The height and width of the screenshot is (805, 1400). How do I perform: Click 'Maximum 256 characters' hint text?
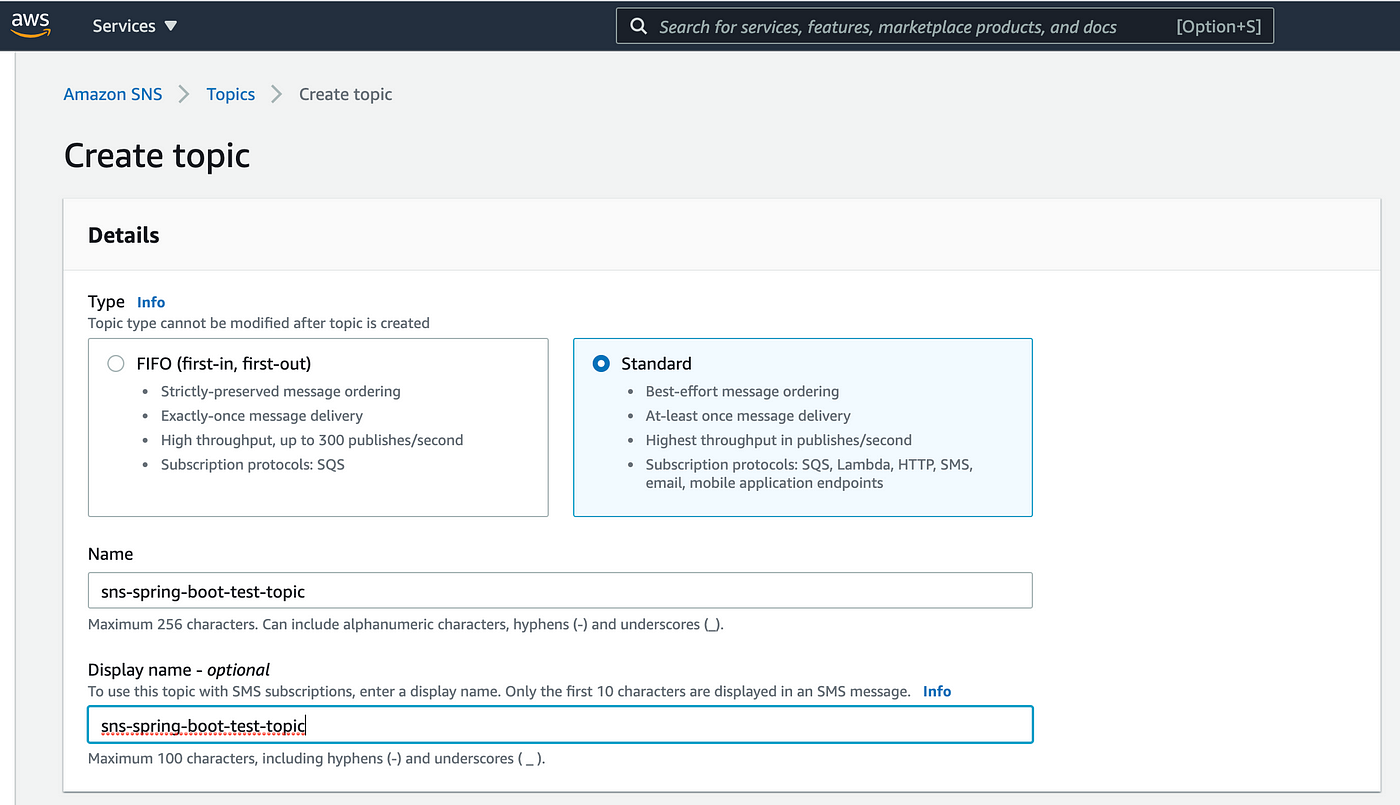[406, 624]
